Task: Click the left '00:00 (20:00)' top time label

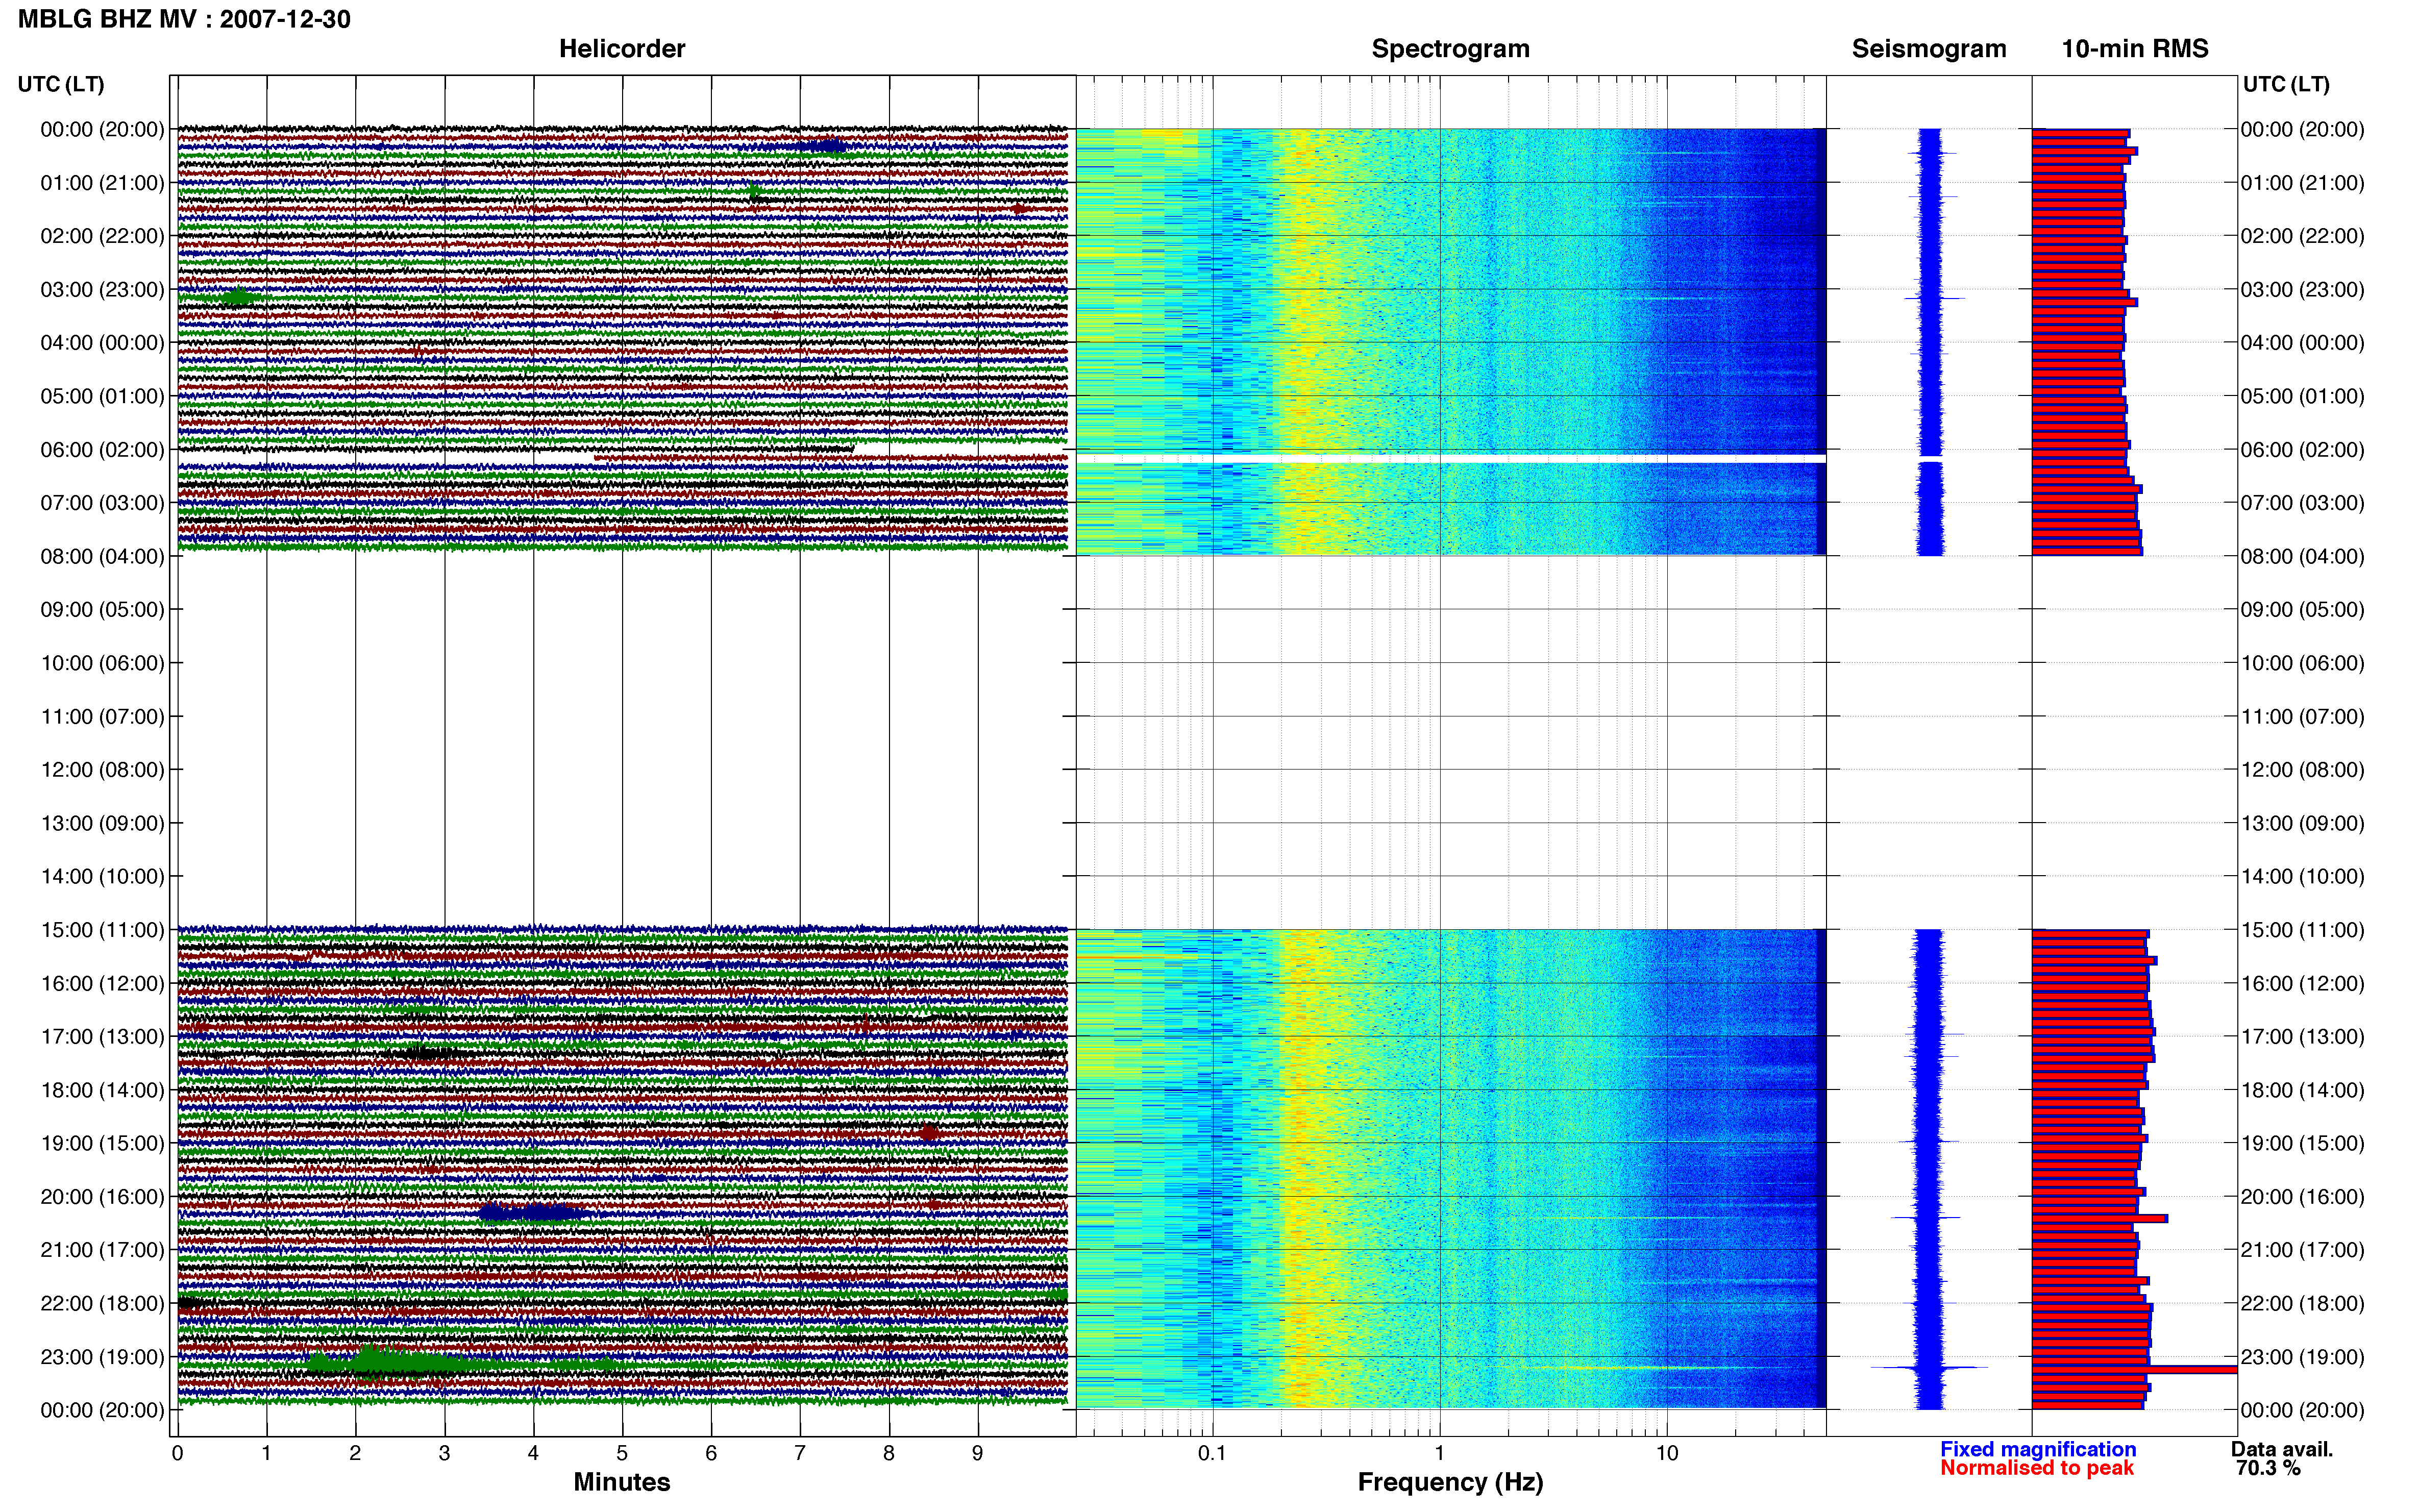Action: 102,129
